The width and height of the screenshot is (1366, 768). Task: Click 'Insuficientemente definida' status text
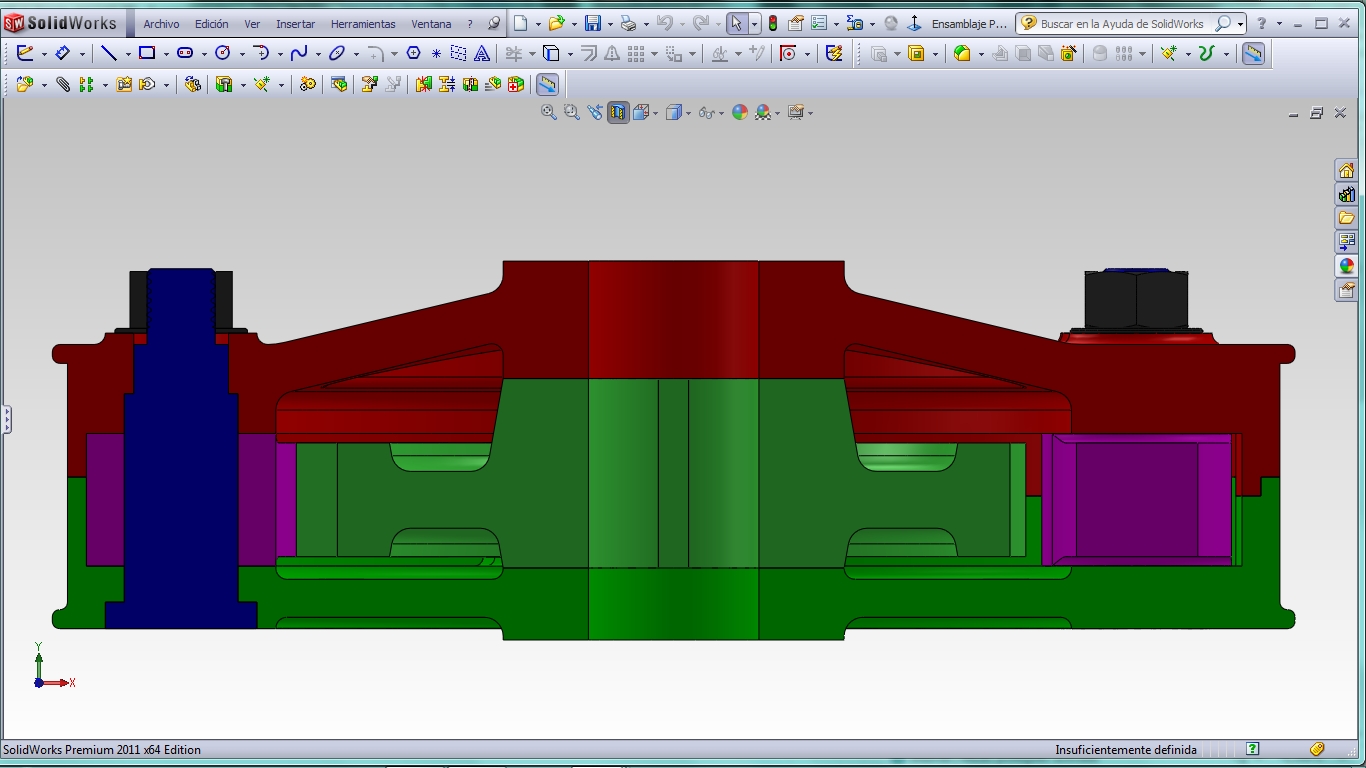(x=1125, y=749)
